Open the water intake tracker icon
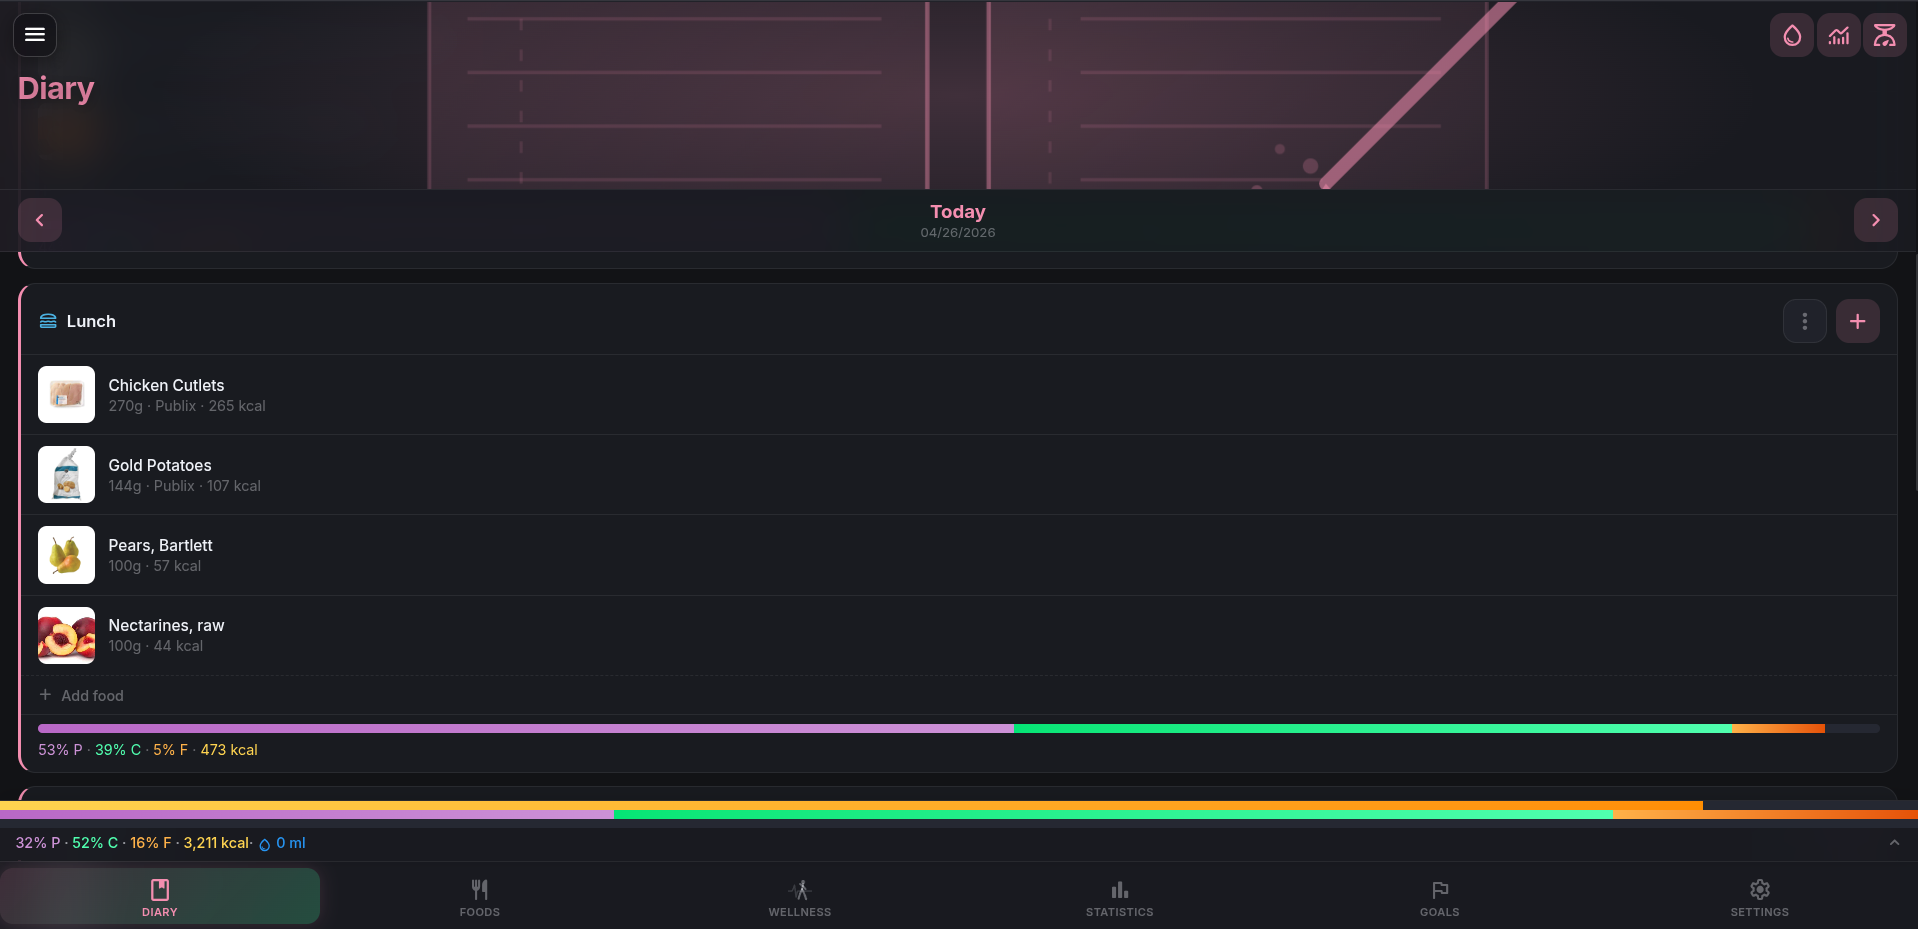Viewport: 1918px width, 929px height. pos(1791,36)
